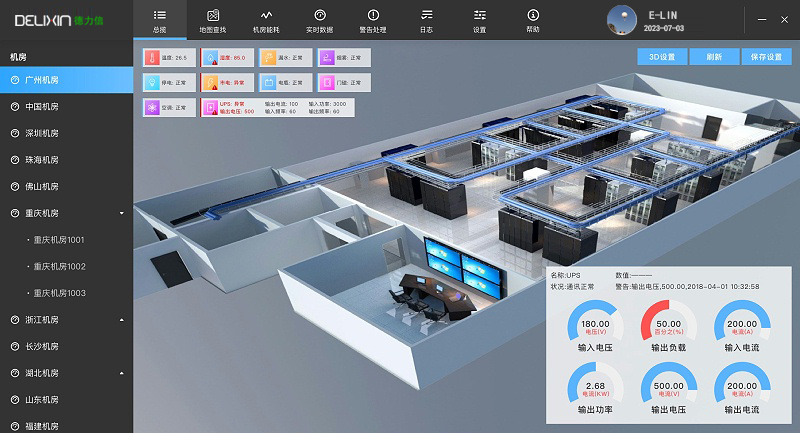800x433 pixels.
Task: Click the E-LIN user avatar
Action: [620, 19]
